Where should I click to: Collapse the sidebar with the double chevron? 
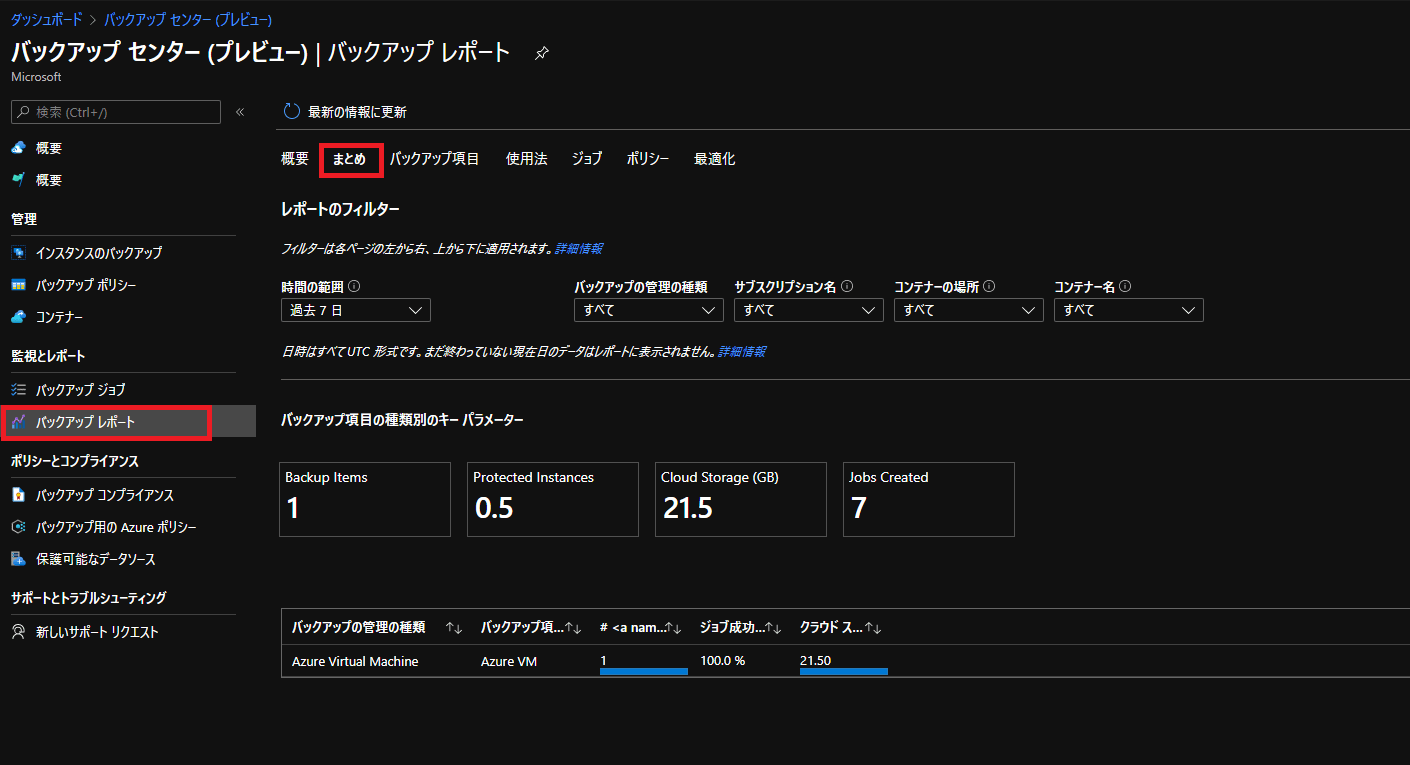tap(240, 112)
